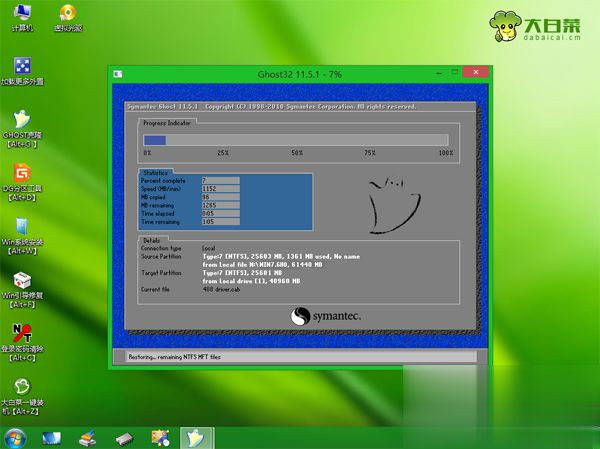Open the virtual CD drive desktop icon
The image size is (600, 449).
click(68, 18)
